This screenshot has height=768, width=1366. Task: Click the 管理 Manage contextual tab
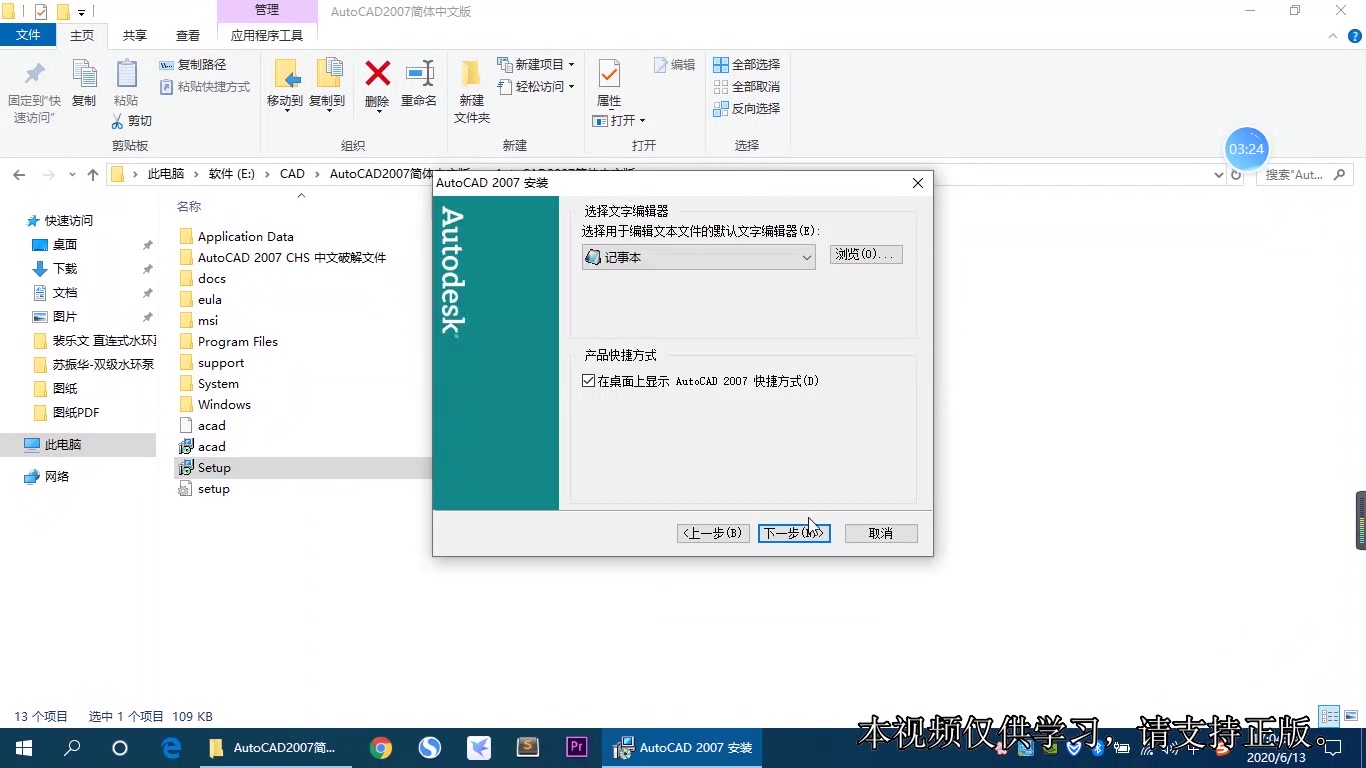[x=267, y=11]
